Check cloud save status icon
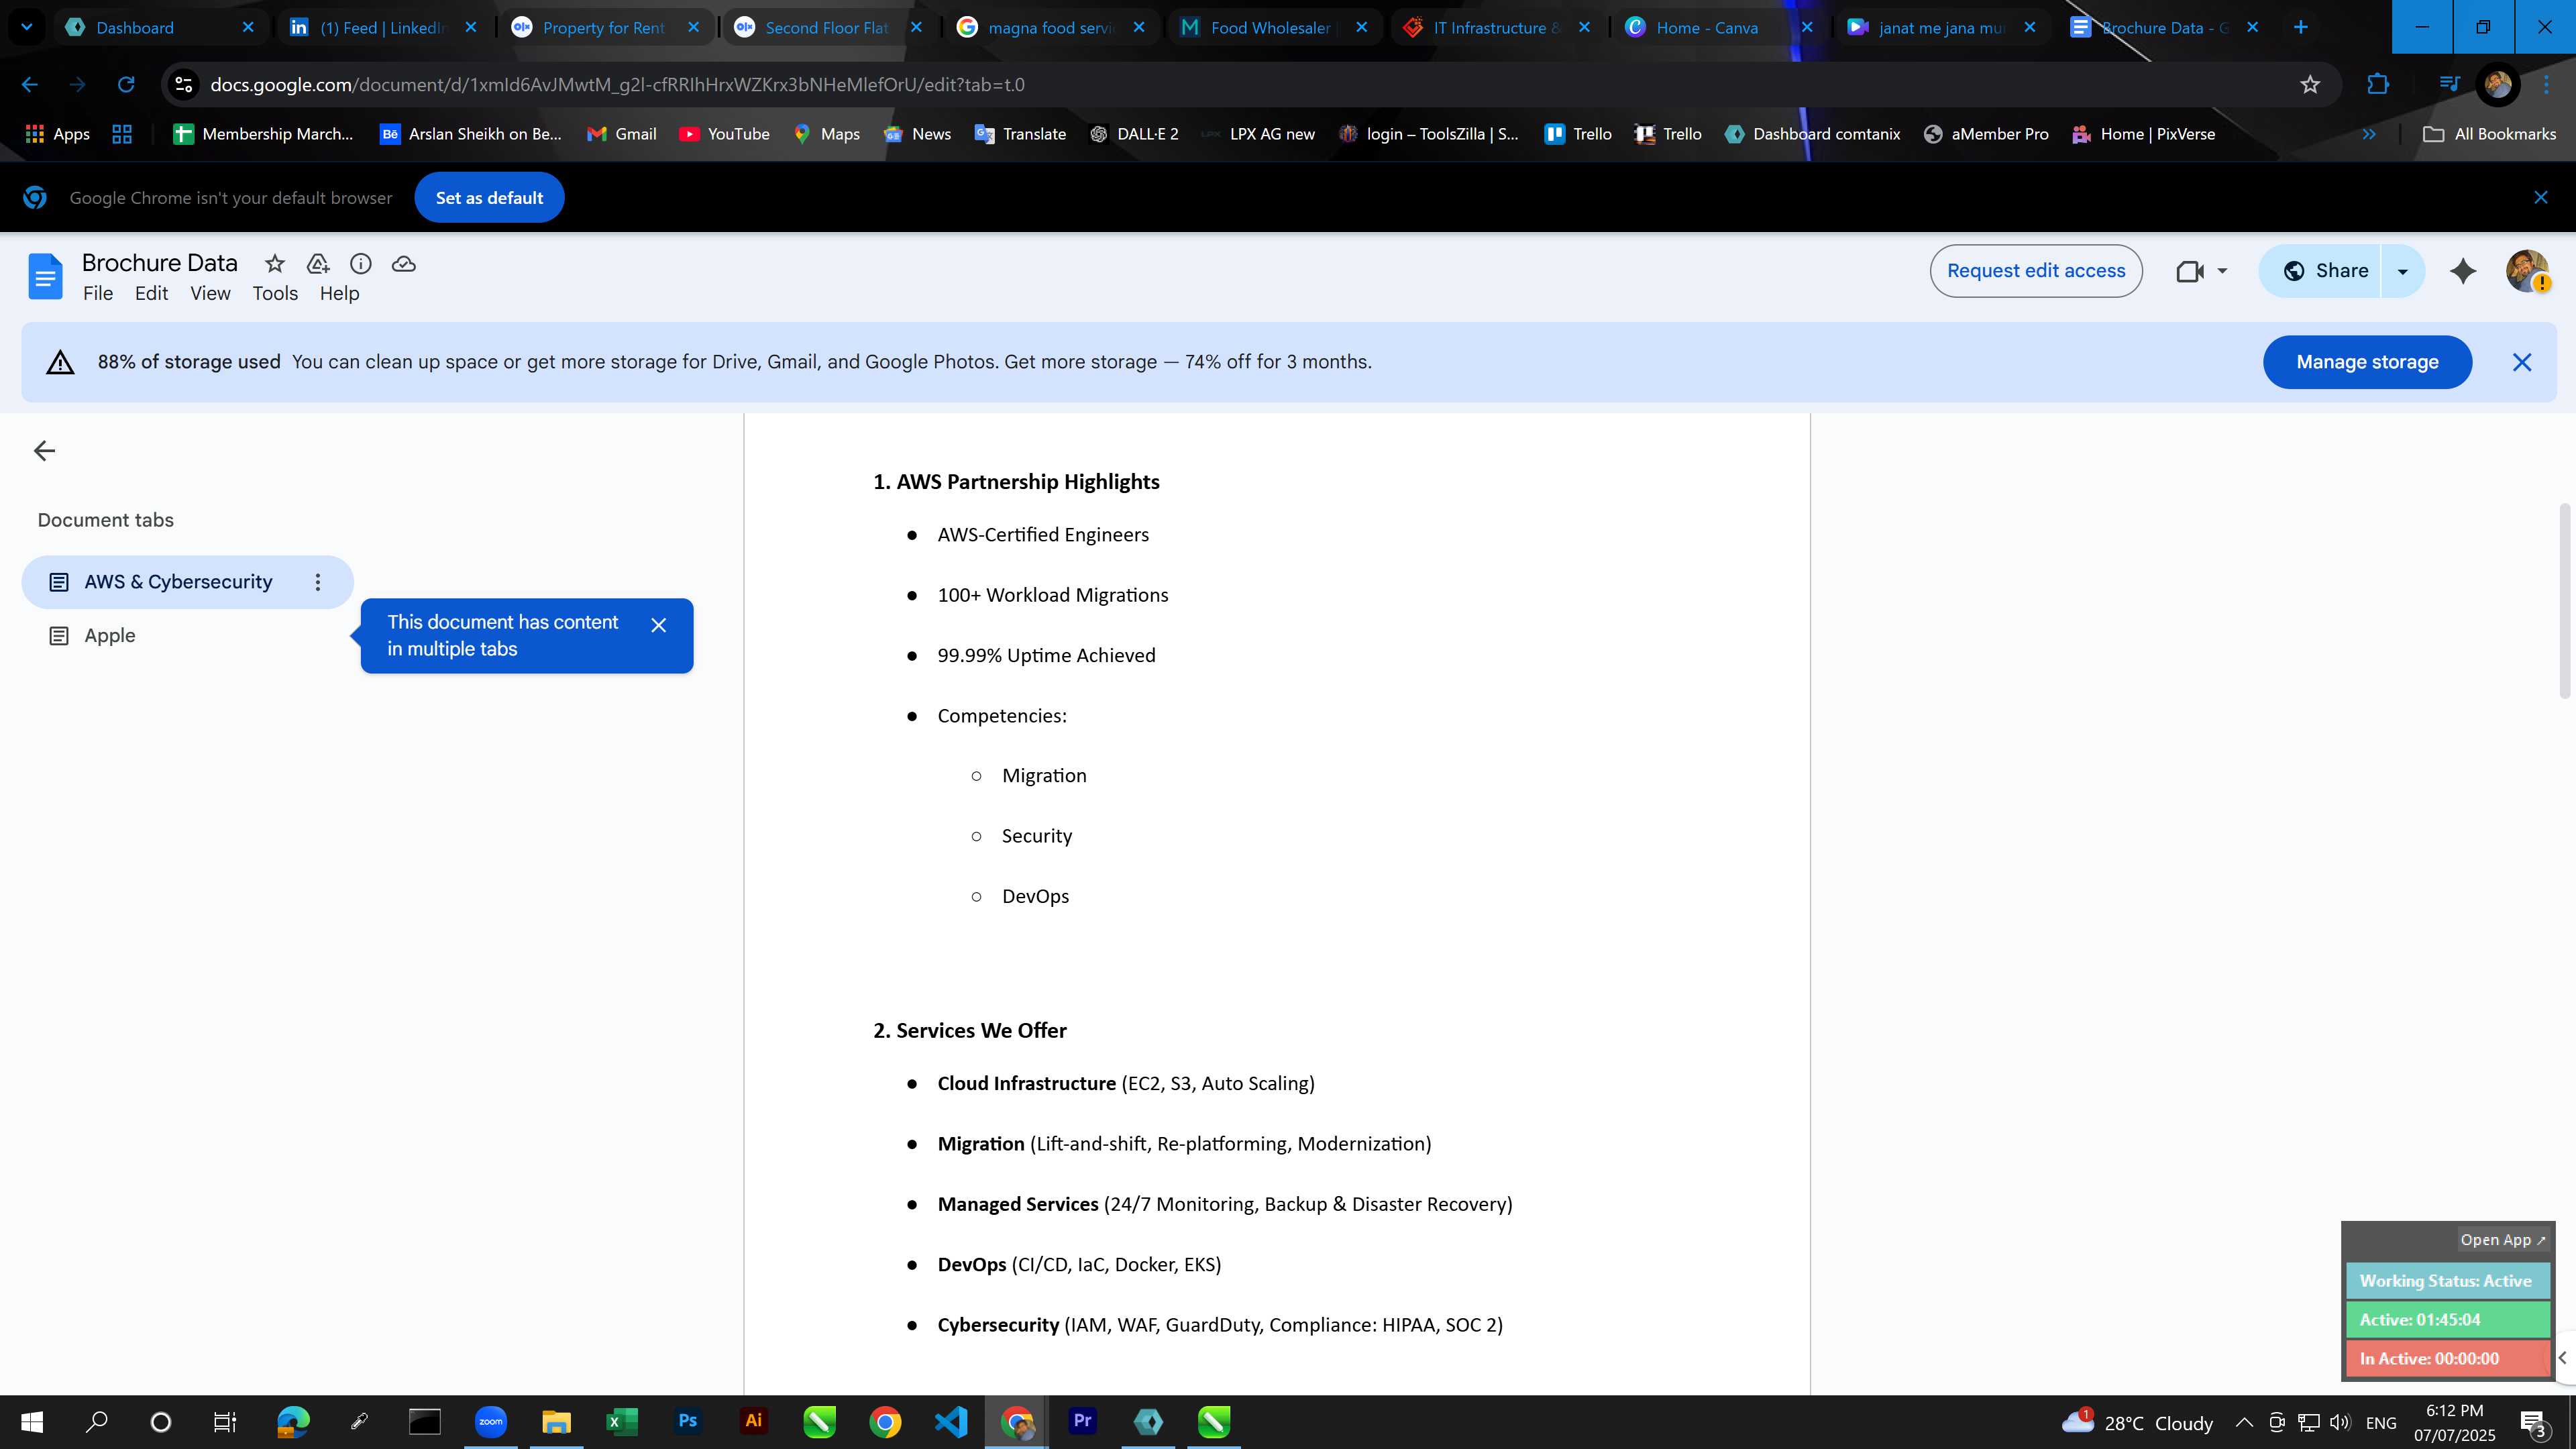 point(404,264)
